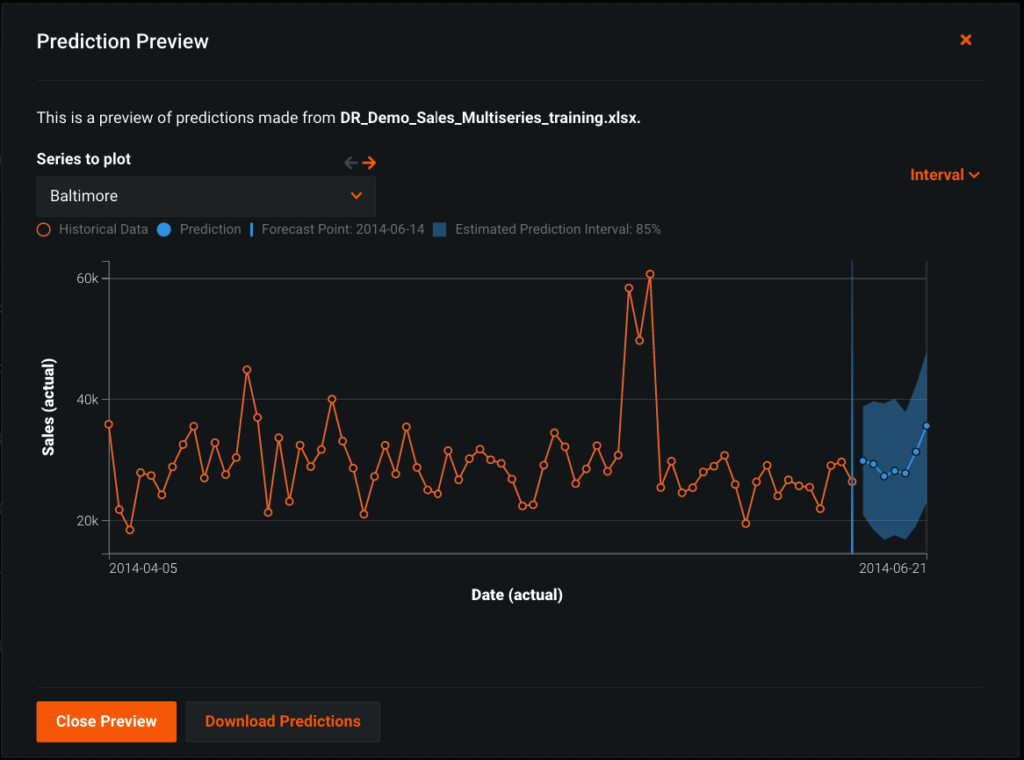
Task: Go to next series with right arrow
Action: click(369, 163)
